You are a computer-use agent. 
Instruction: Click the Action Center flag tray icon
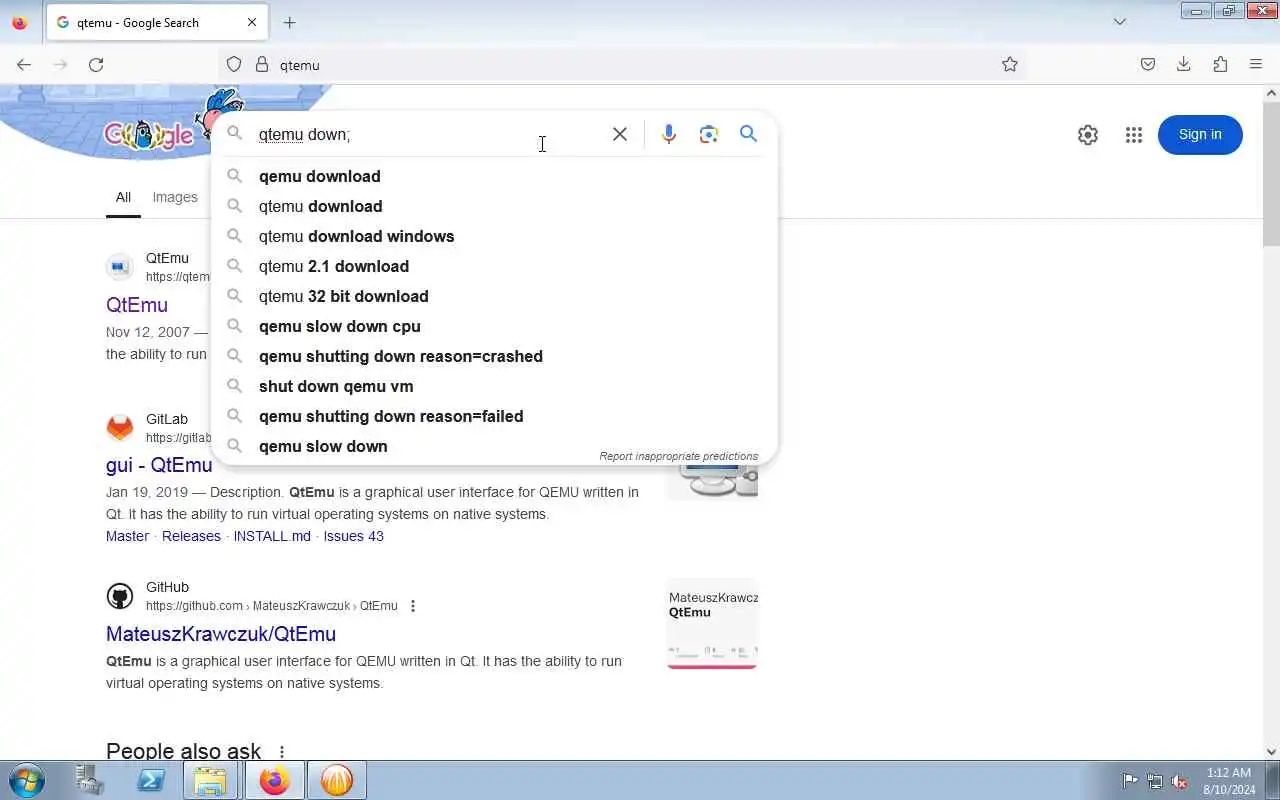point(1130,781)
